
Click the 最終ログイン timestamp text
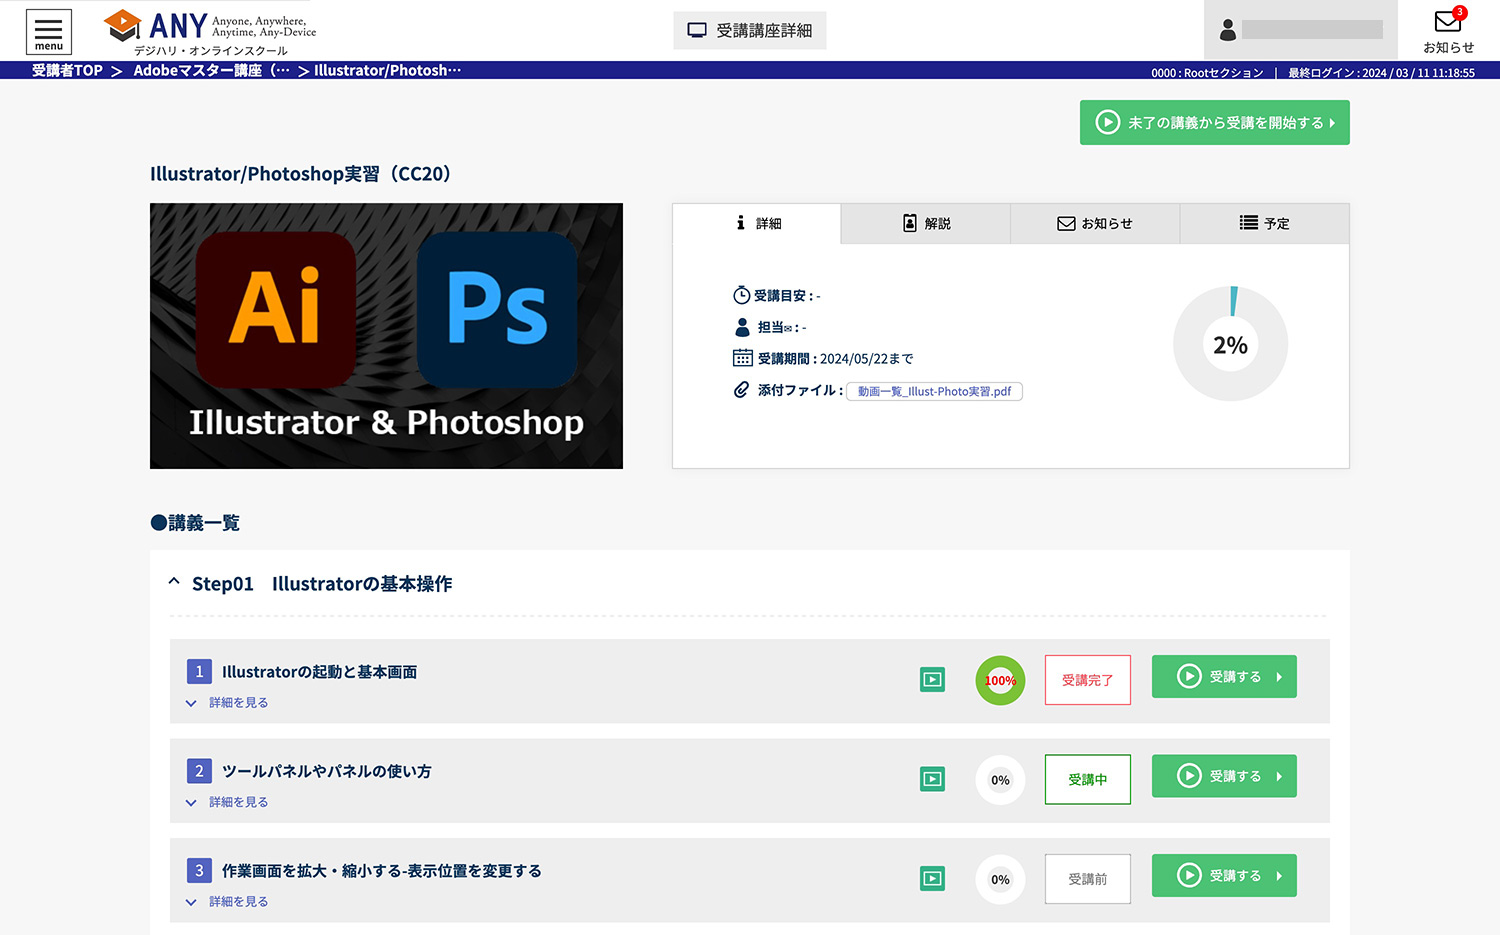pyautogui.click(x=1381, y=73)
